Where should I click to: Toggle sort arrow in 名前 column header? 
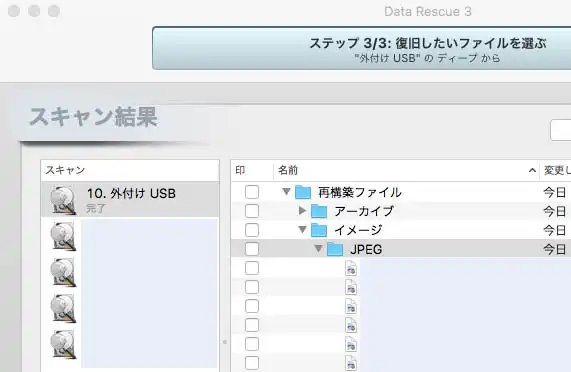coord(532,170)
